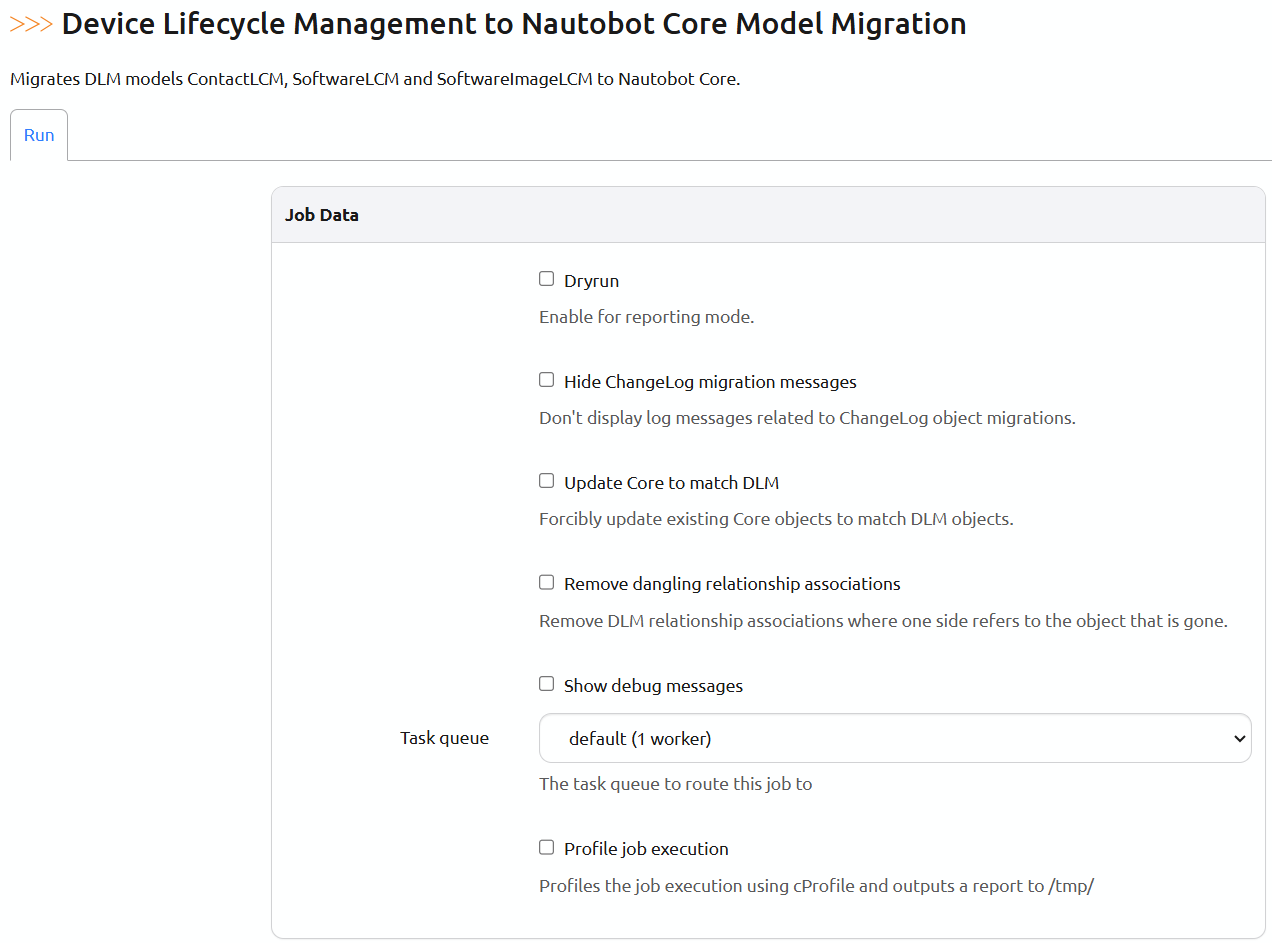Click the "Update Core to match DLM" label
The width and height of the screenshot is (1272, 943).
[671, 483]
